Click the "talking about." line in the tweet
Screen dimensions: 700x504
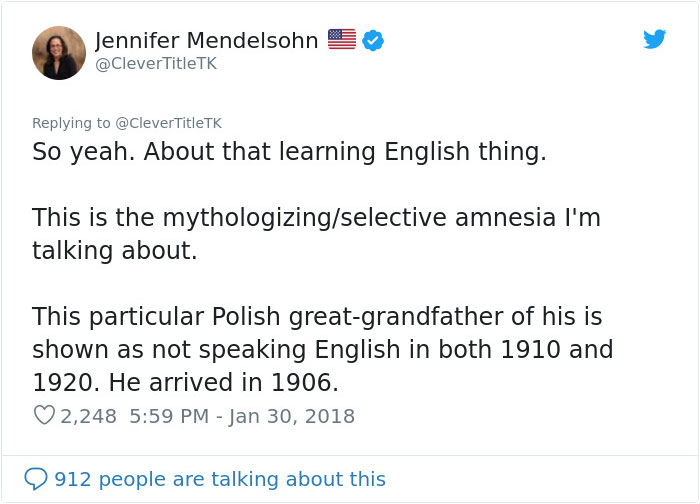pos(114,250)
